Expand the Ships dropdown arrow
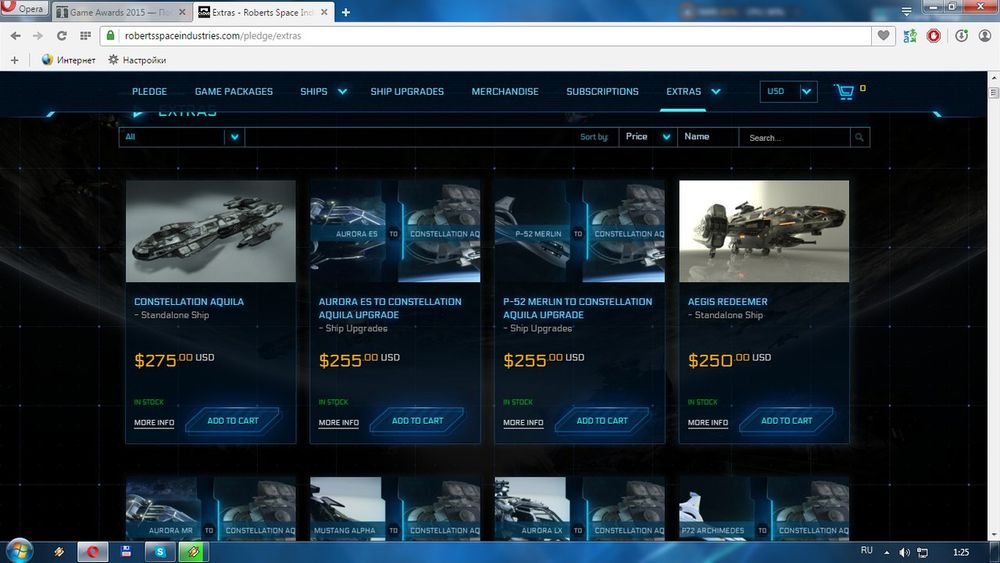Image resolution: width=1000 pixels, height=563 pixels. [342, 92]
